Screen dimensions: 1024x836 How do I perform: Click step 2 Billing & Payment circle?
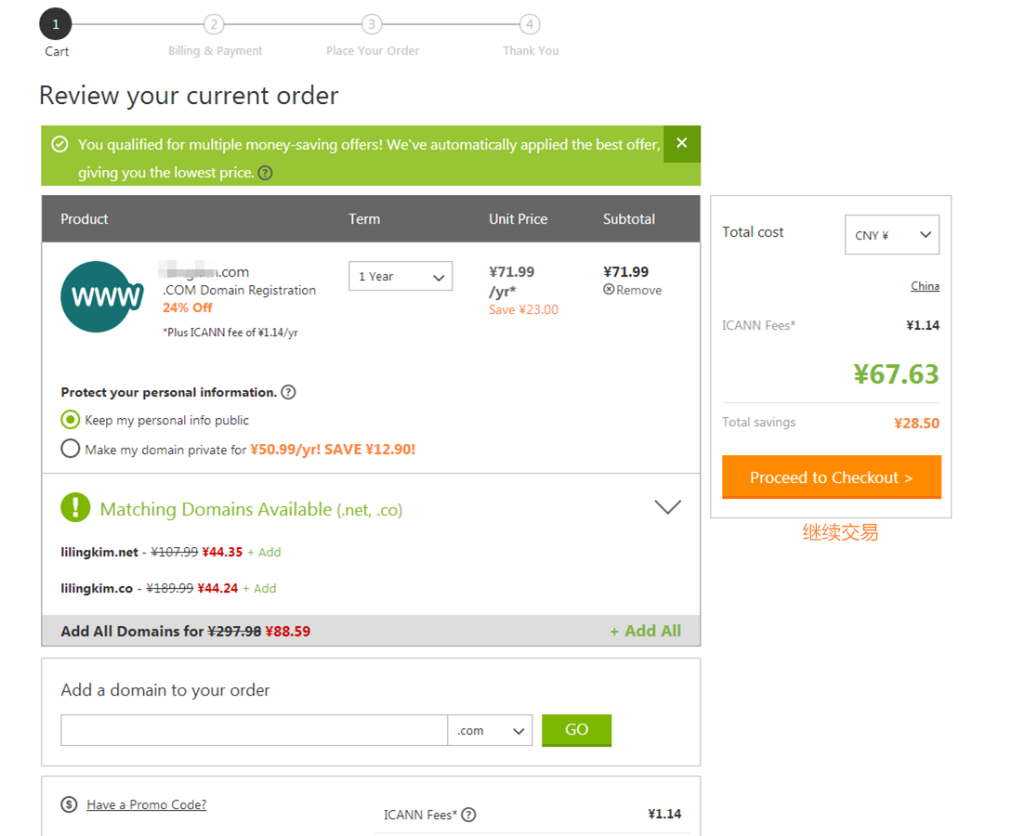point(214,24)
